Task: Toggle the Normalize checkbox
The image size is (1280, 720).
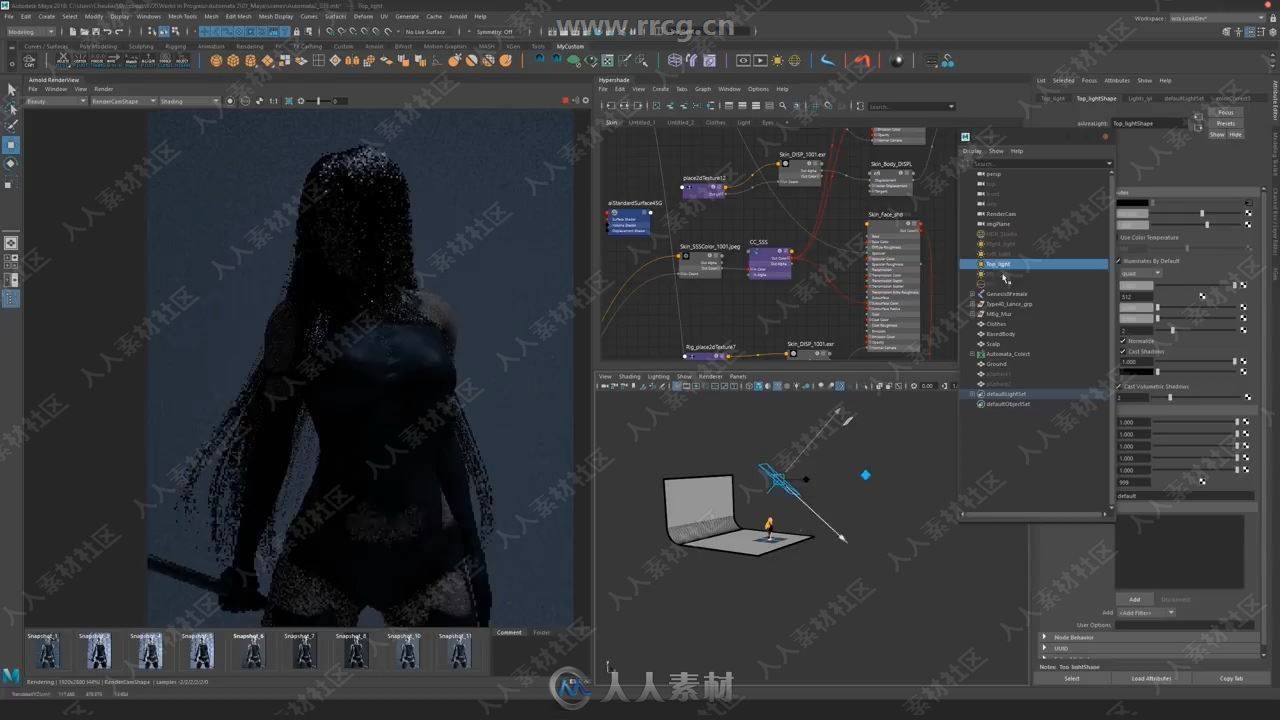Action: 1123,341
